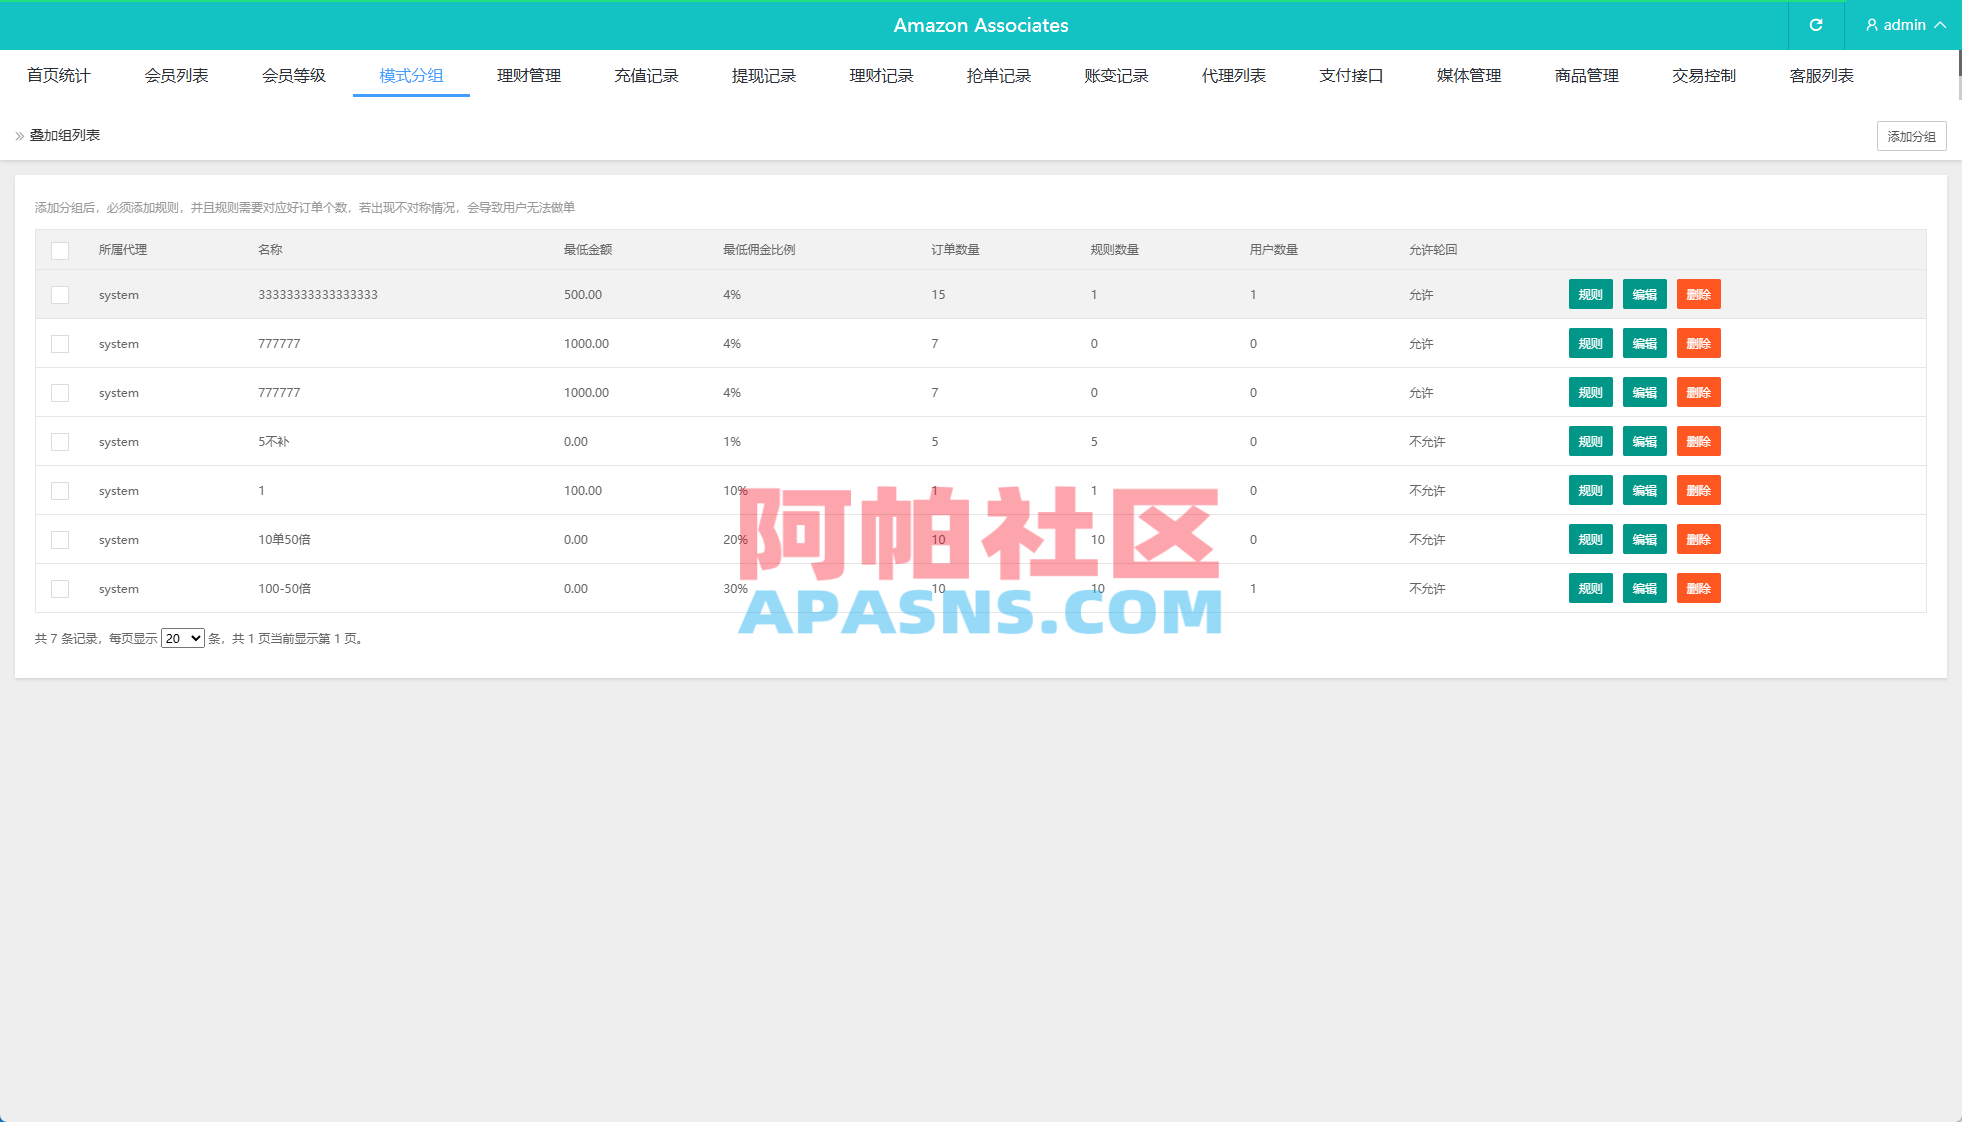Select the checkbox for the 100-50倍 row
Screen dimensions: 1962x1122
60,588
